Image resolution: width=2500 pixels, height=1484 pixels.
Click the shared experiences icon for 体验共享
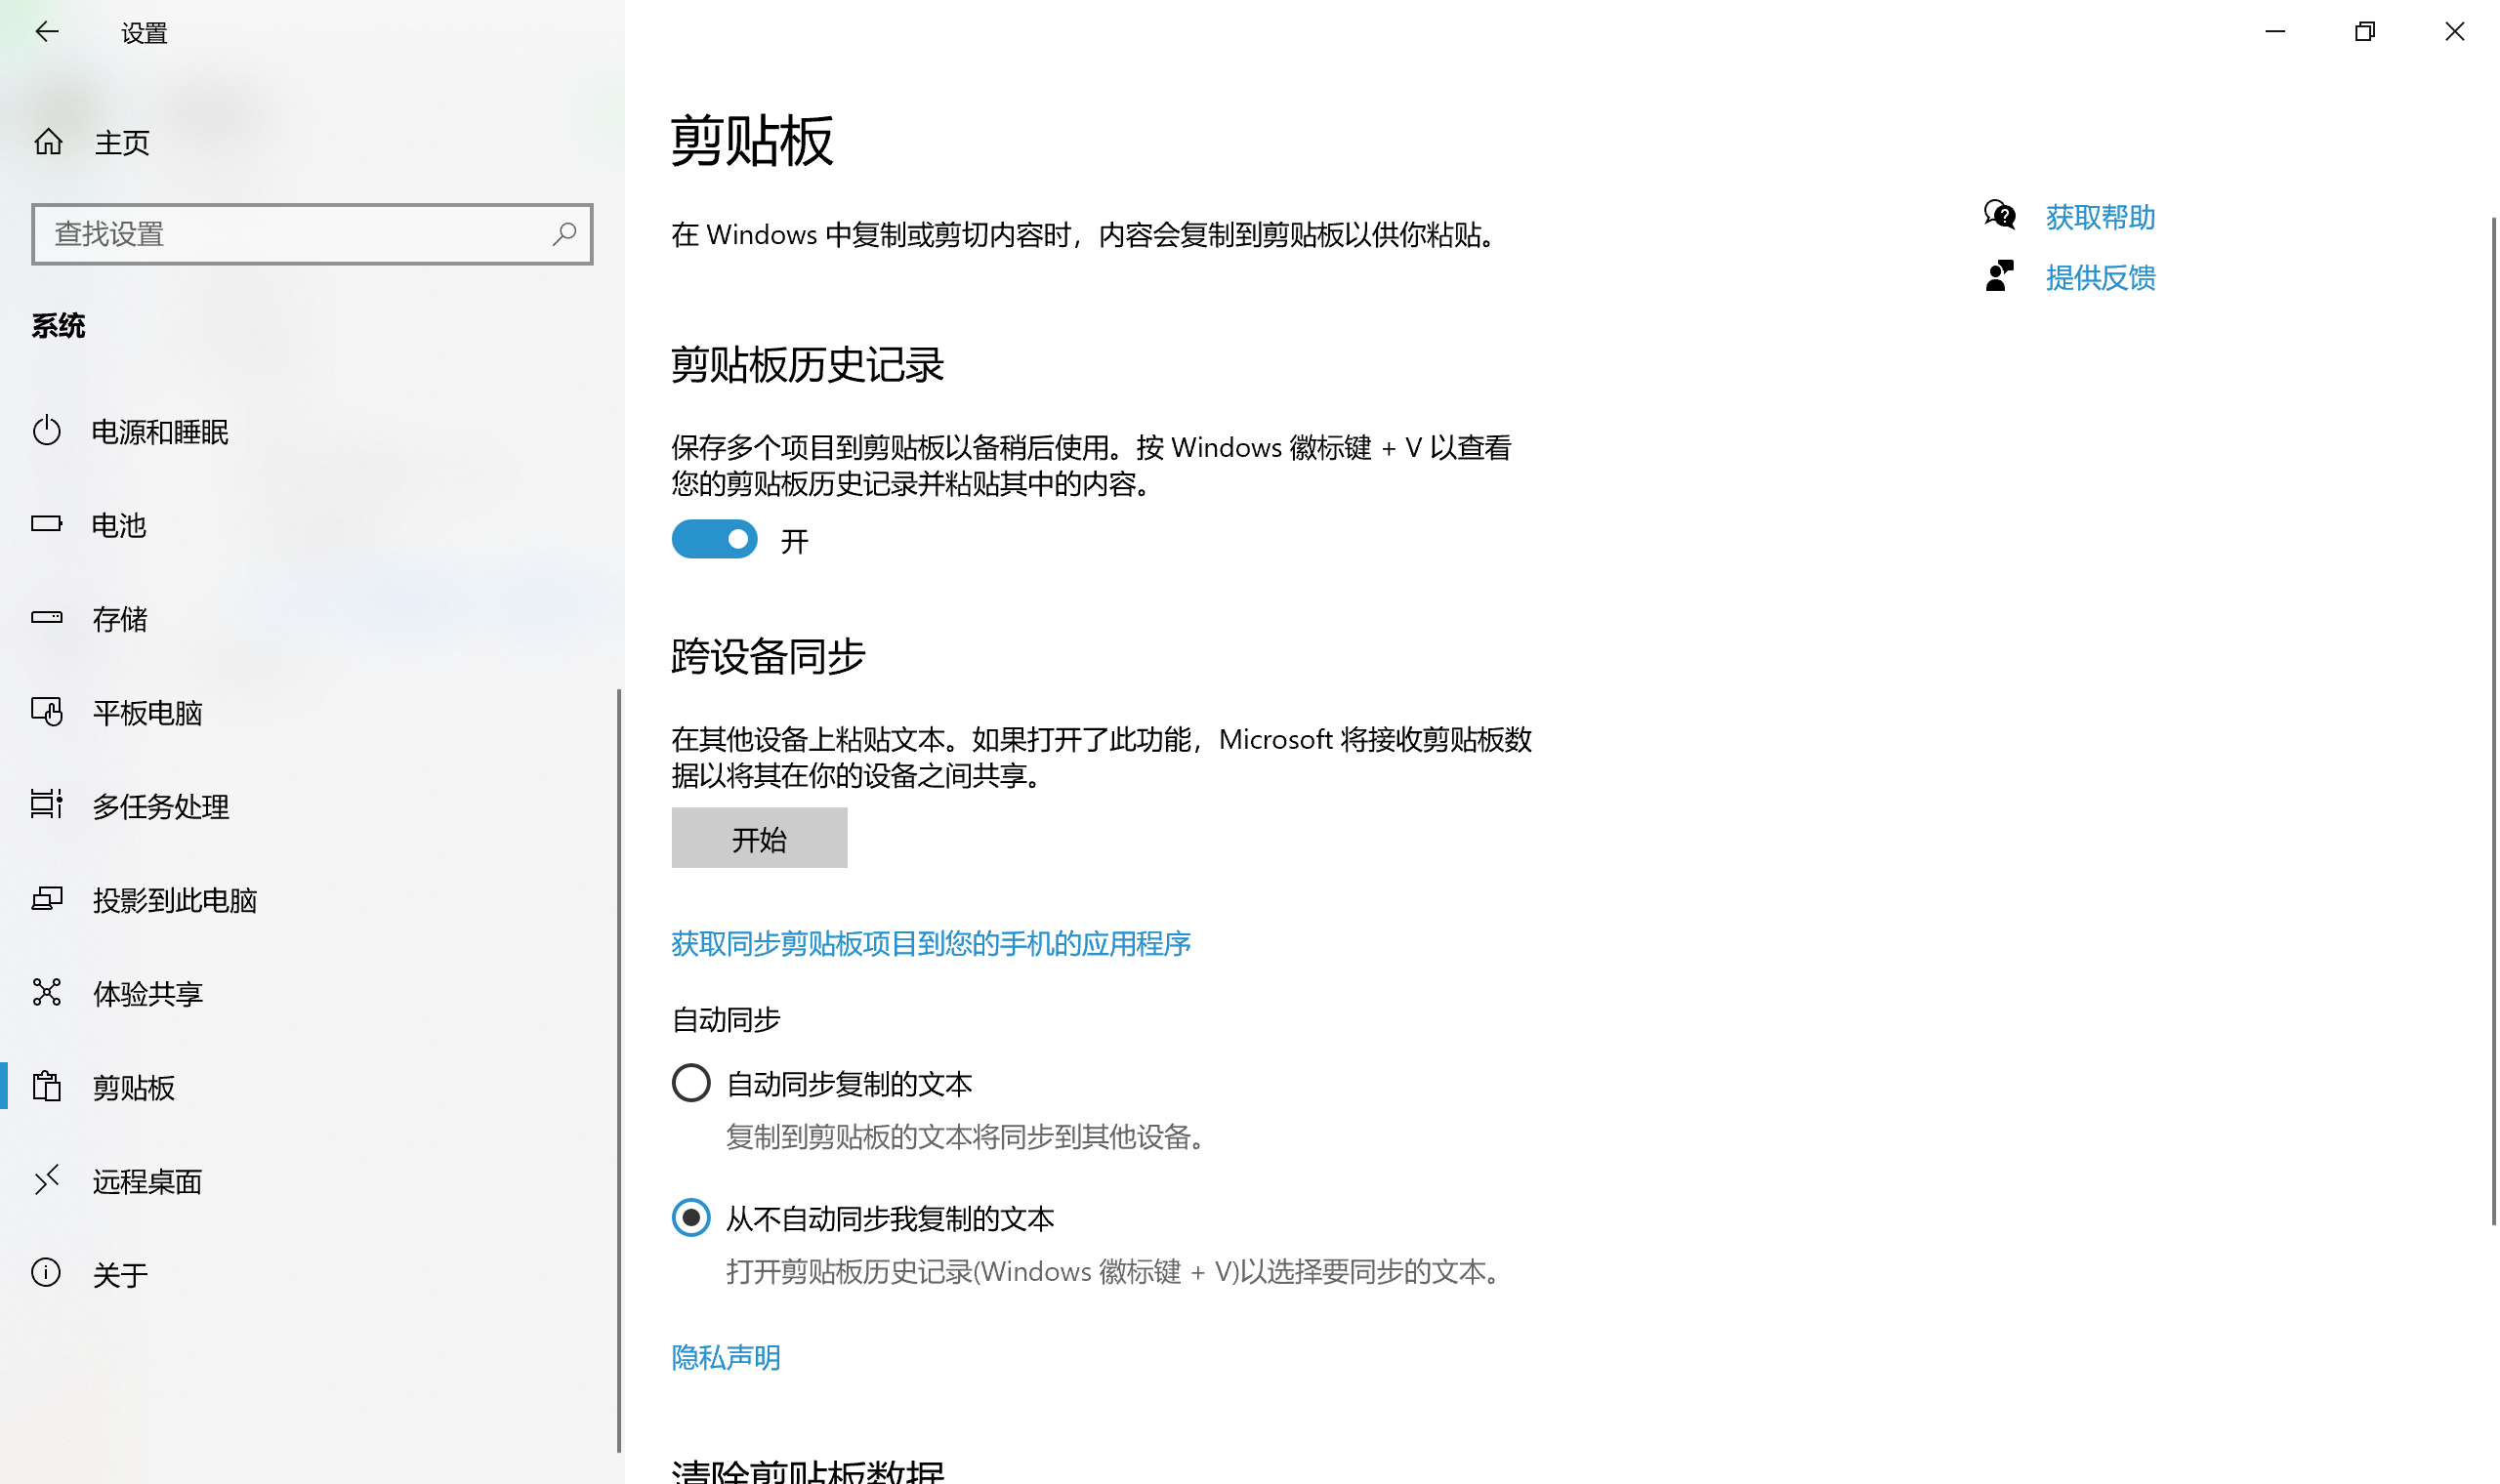[47, 993]
